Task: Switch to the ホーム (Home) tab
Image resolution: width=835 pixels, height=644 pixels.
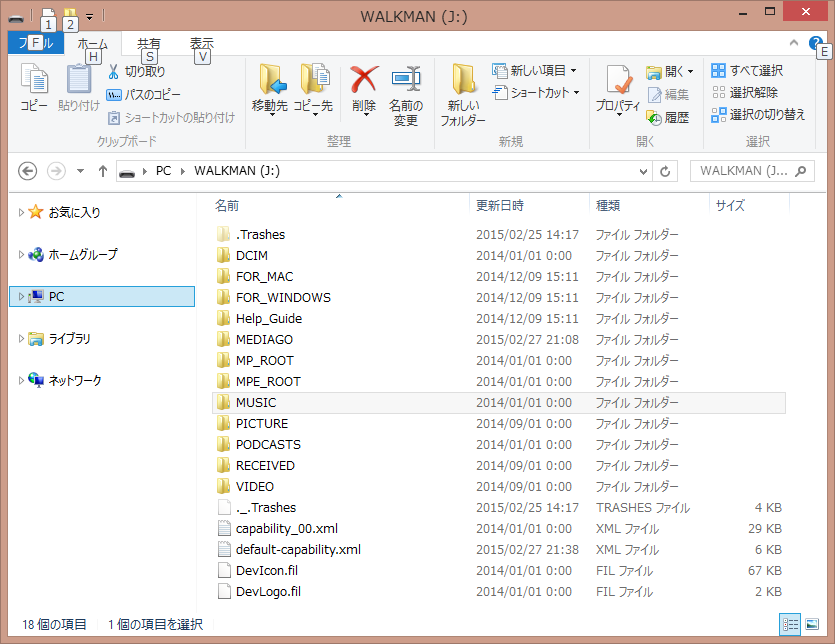Action: [93, 44]
